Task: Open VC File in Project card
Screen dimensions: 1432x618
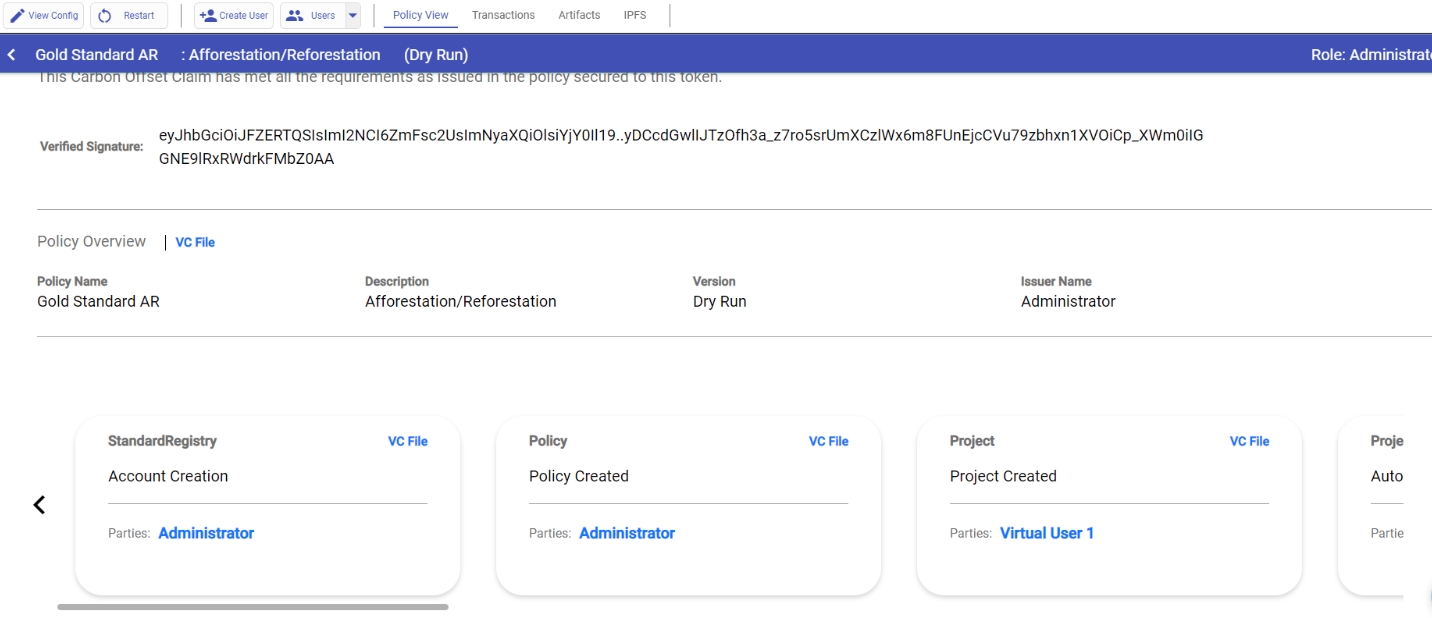Action: point(1249,441)
